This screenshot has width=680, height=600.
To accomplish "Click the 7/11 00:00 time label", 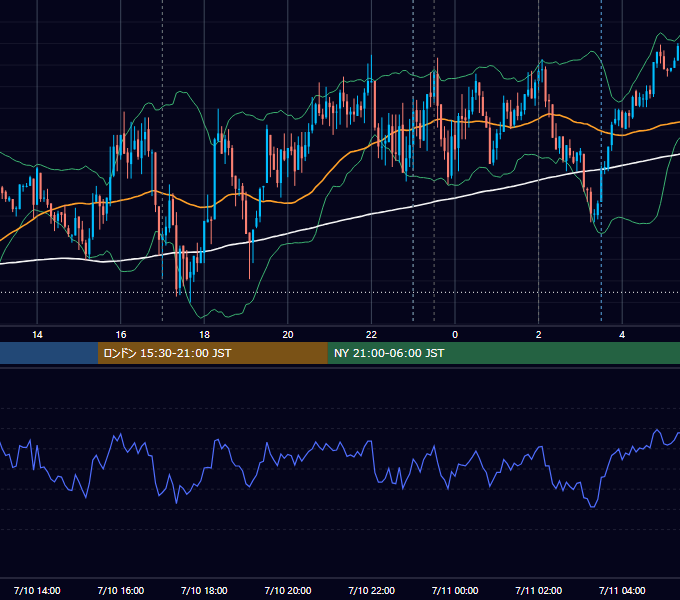I will (x=455, y=590).
